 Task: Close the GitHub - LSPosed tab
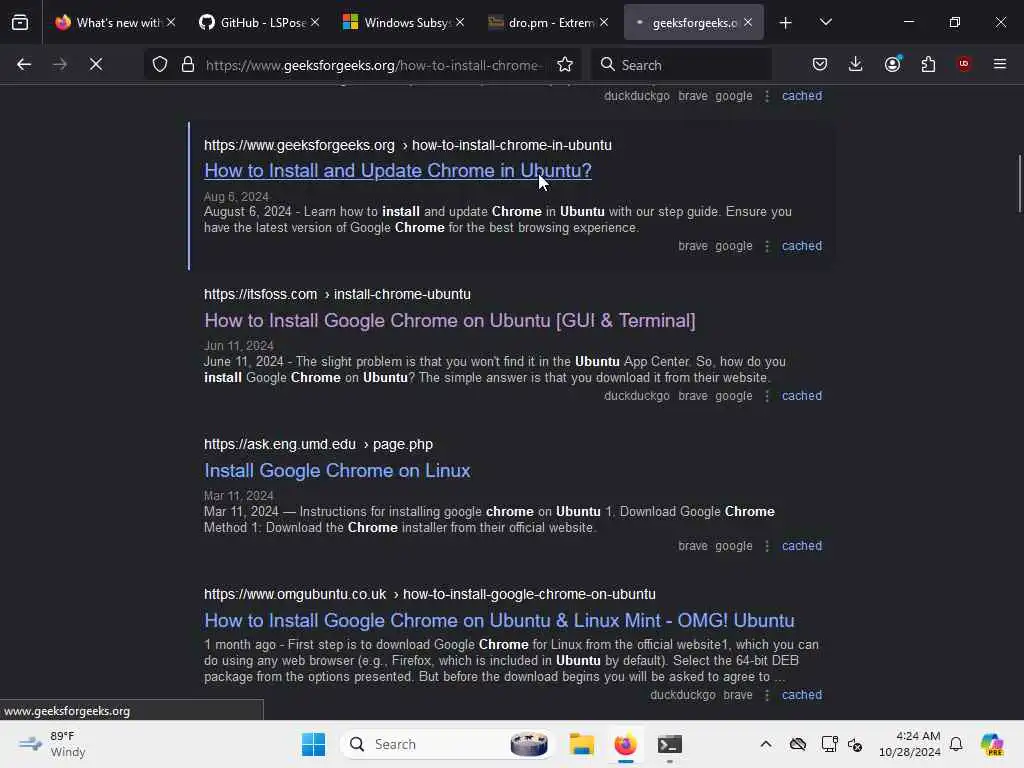315,22
